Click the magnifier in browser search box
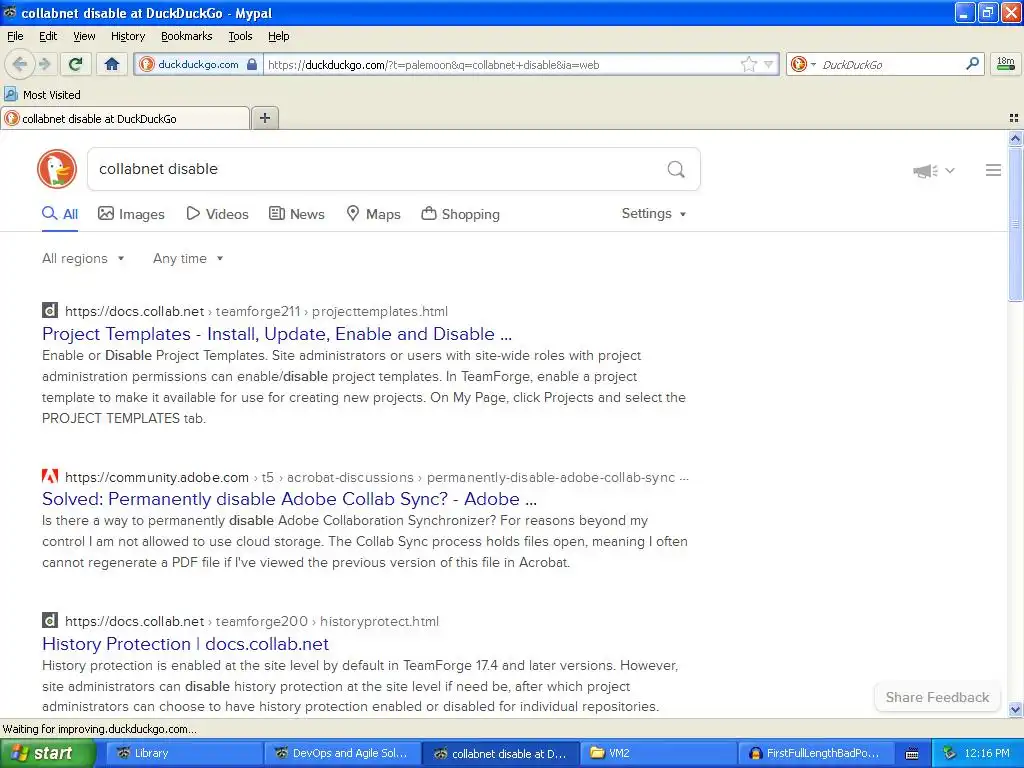This screenshot has height=768, width=1024. point(972,63)
